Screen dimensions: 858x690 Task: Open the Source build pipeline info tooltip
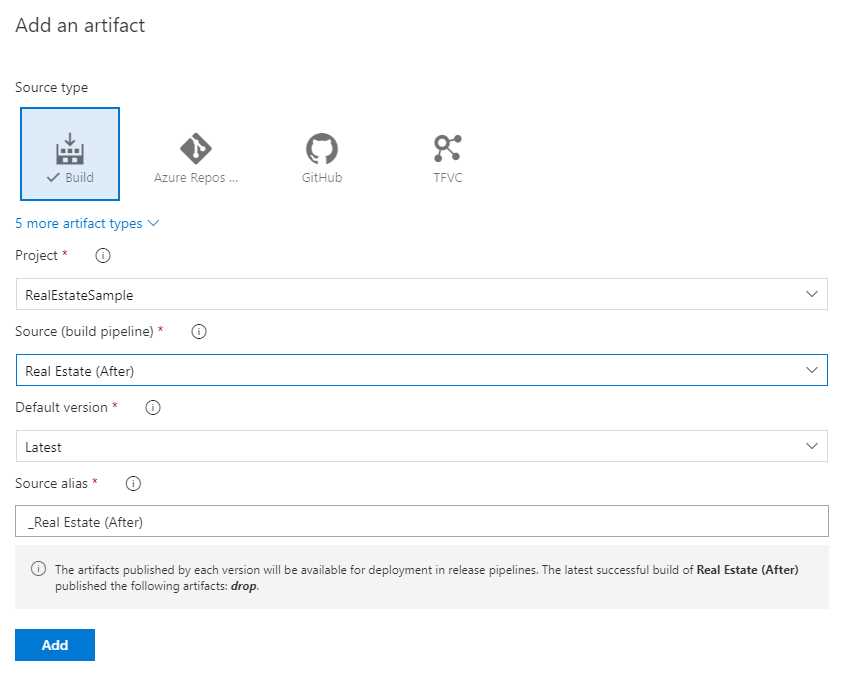pos(198,331)
